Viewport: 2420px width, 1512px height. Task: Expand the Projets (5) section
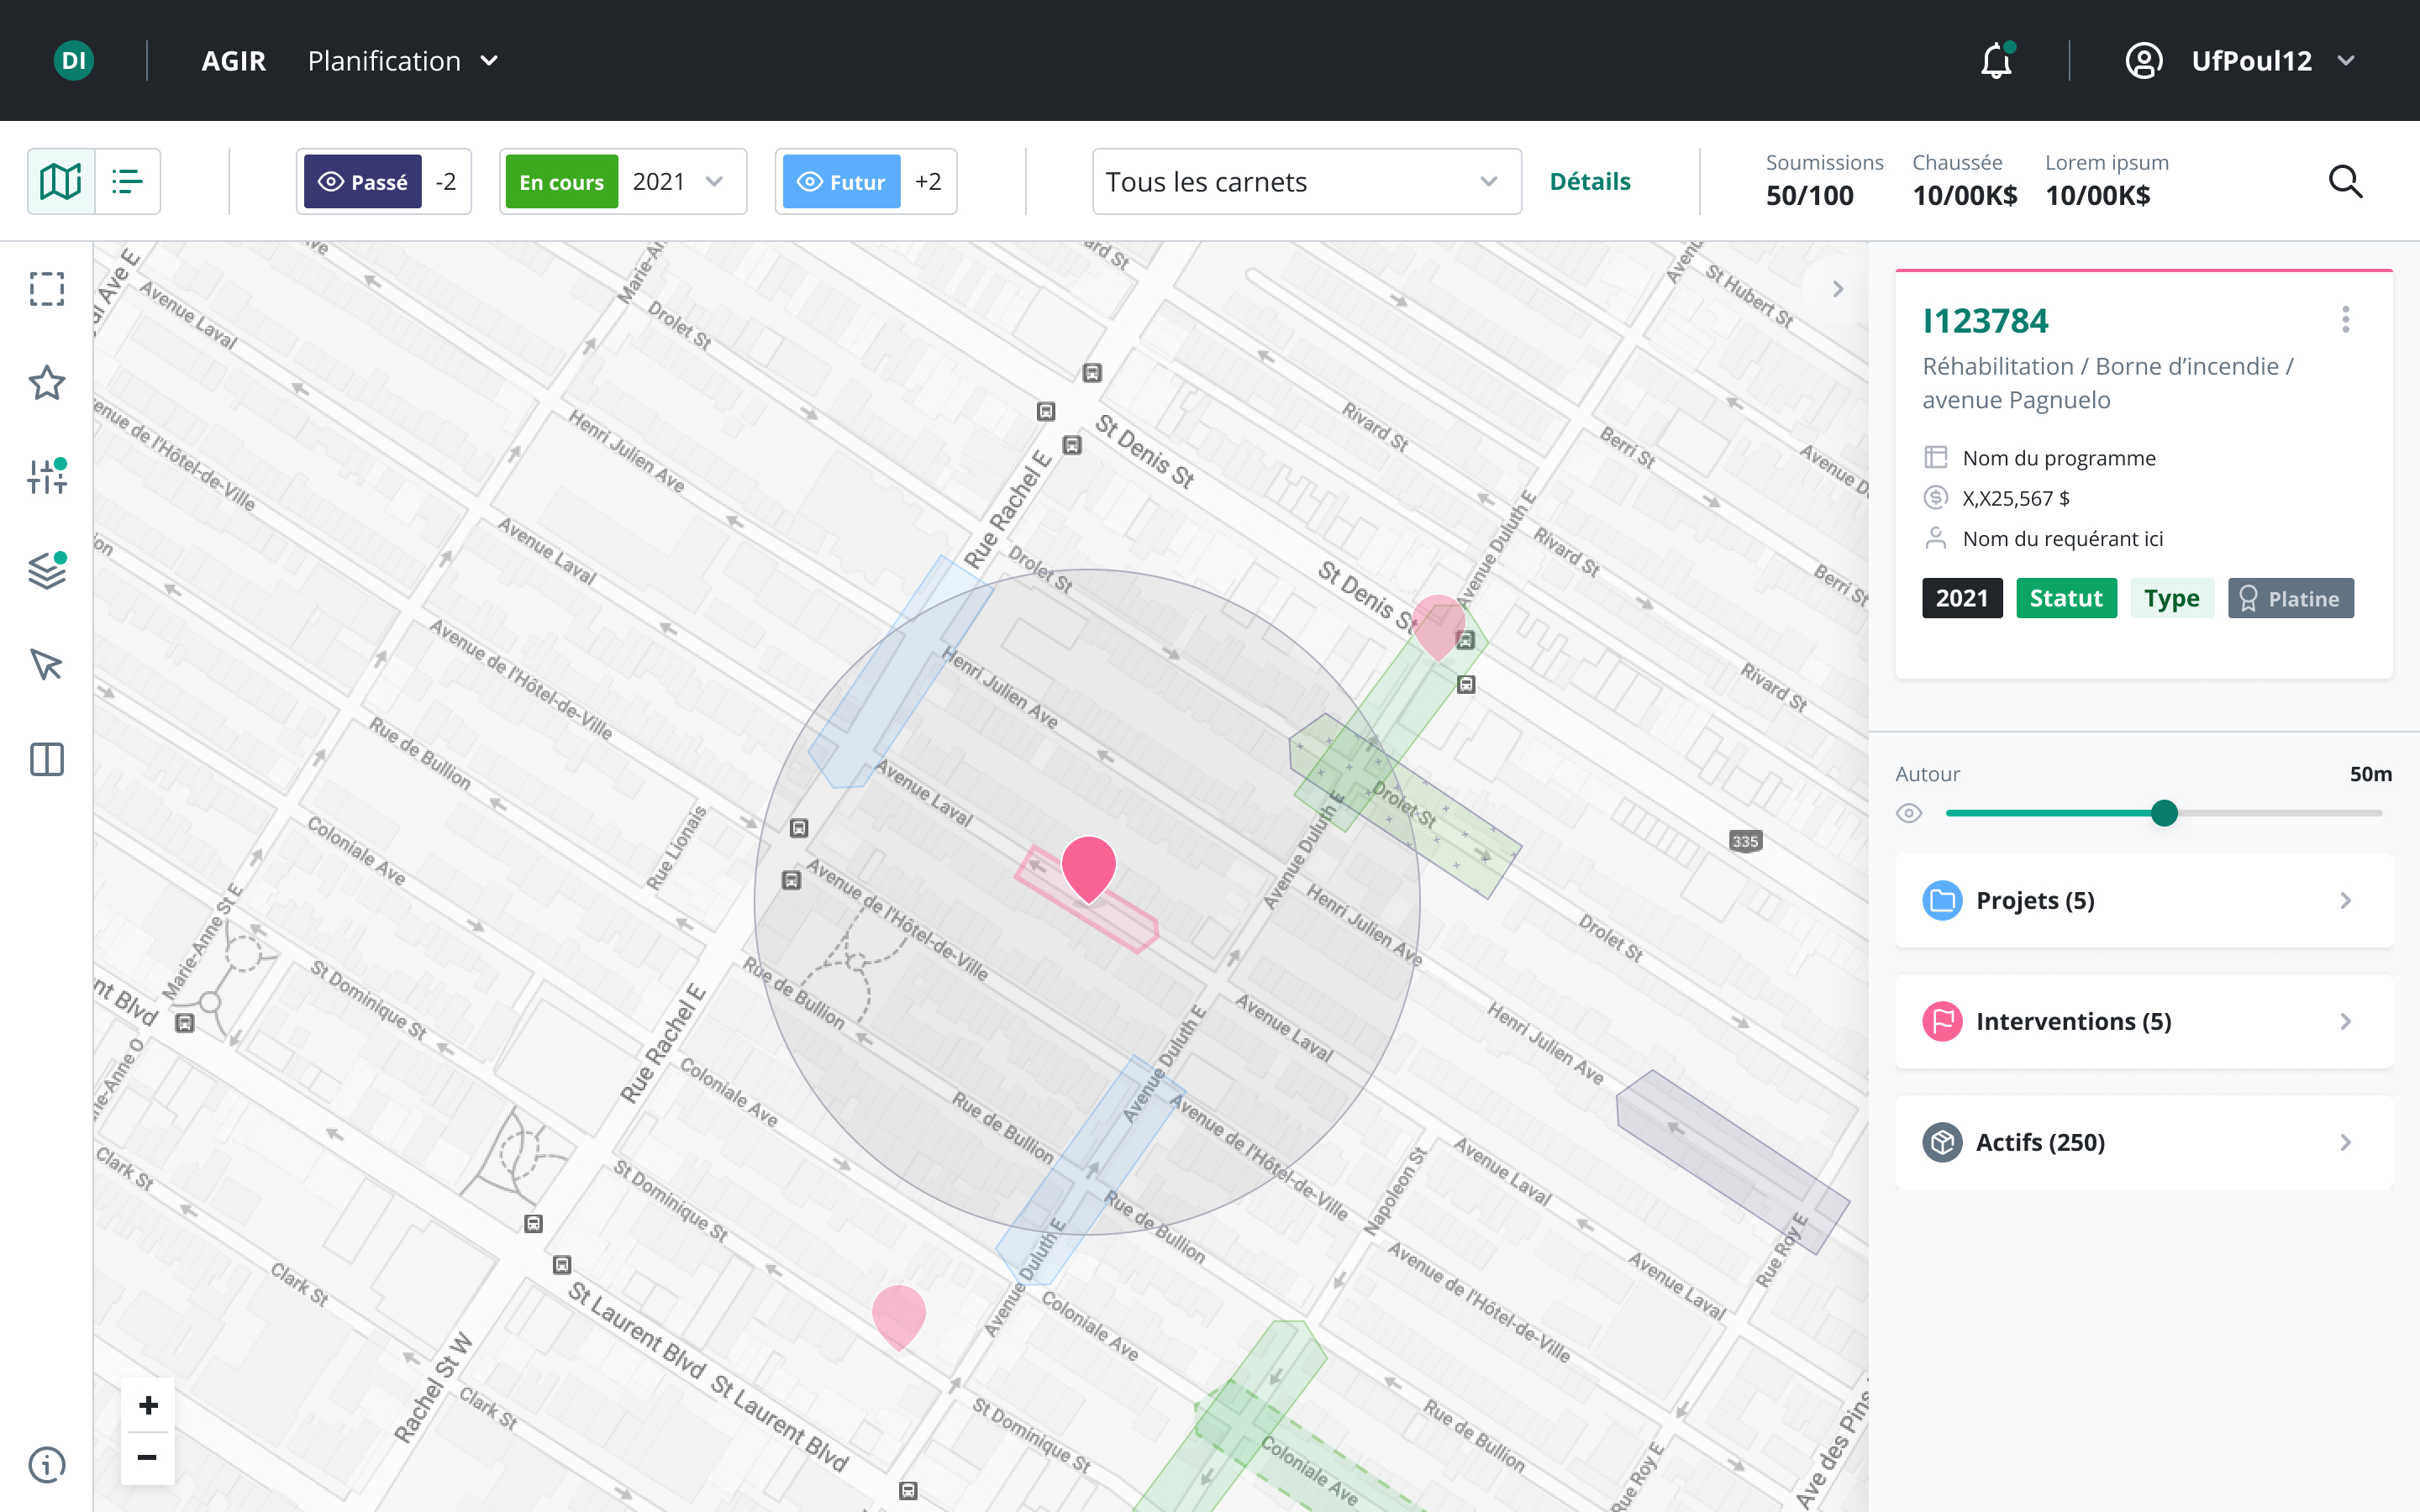point(2144,900)
